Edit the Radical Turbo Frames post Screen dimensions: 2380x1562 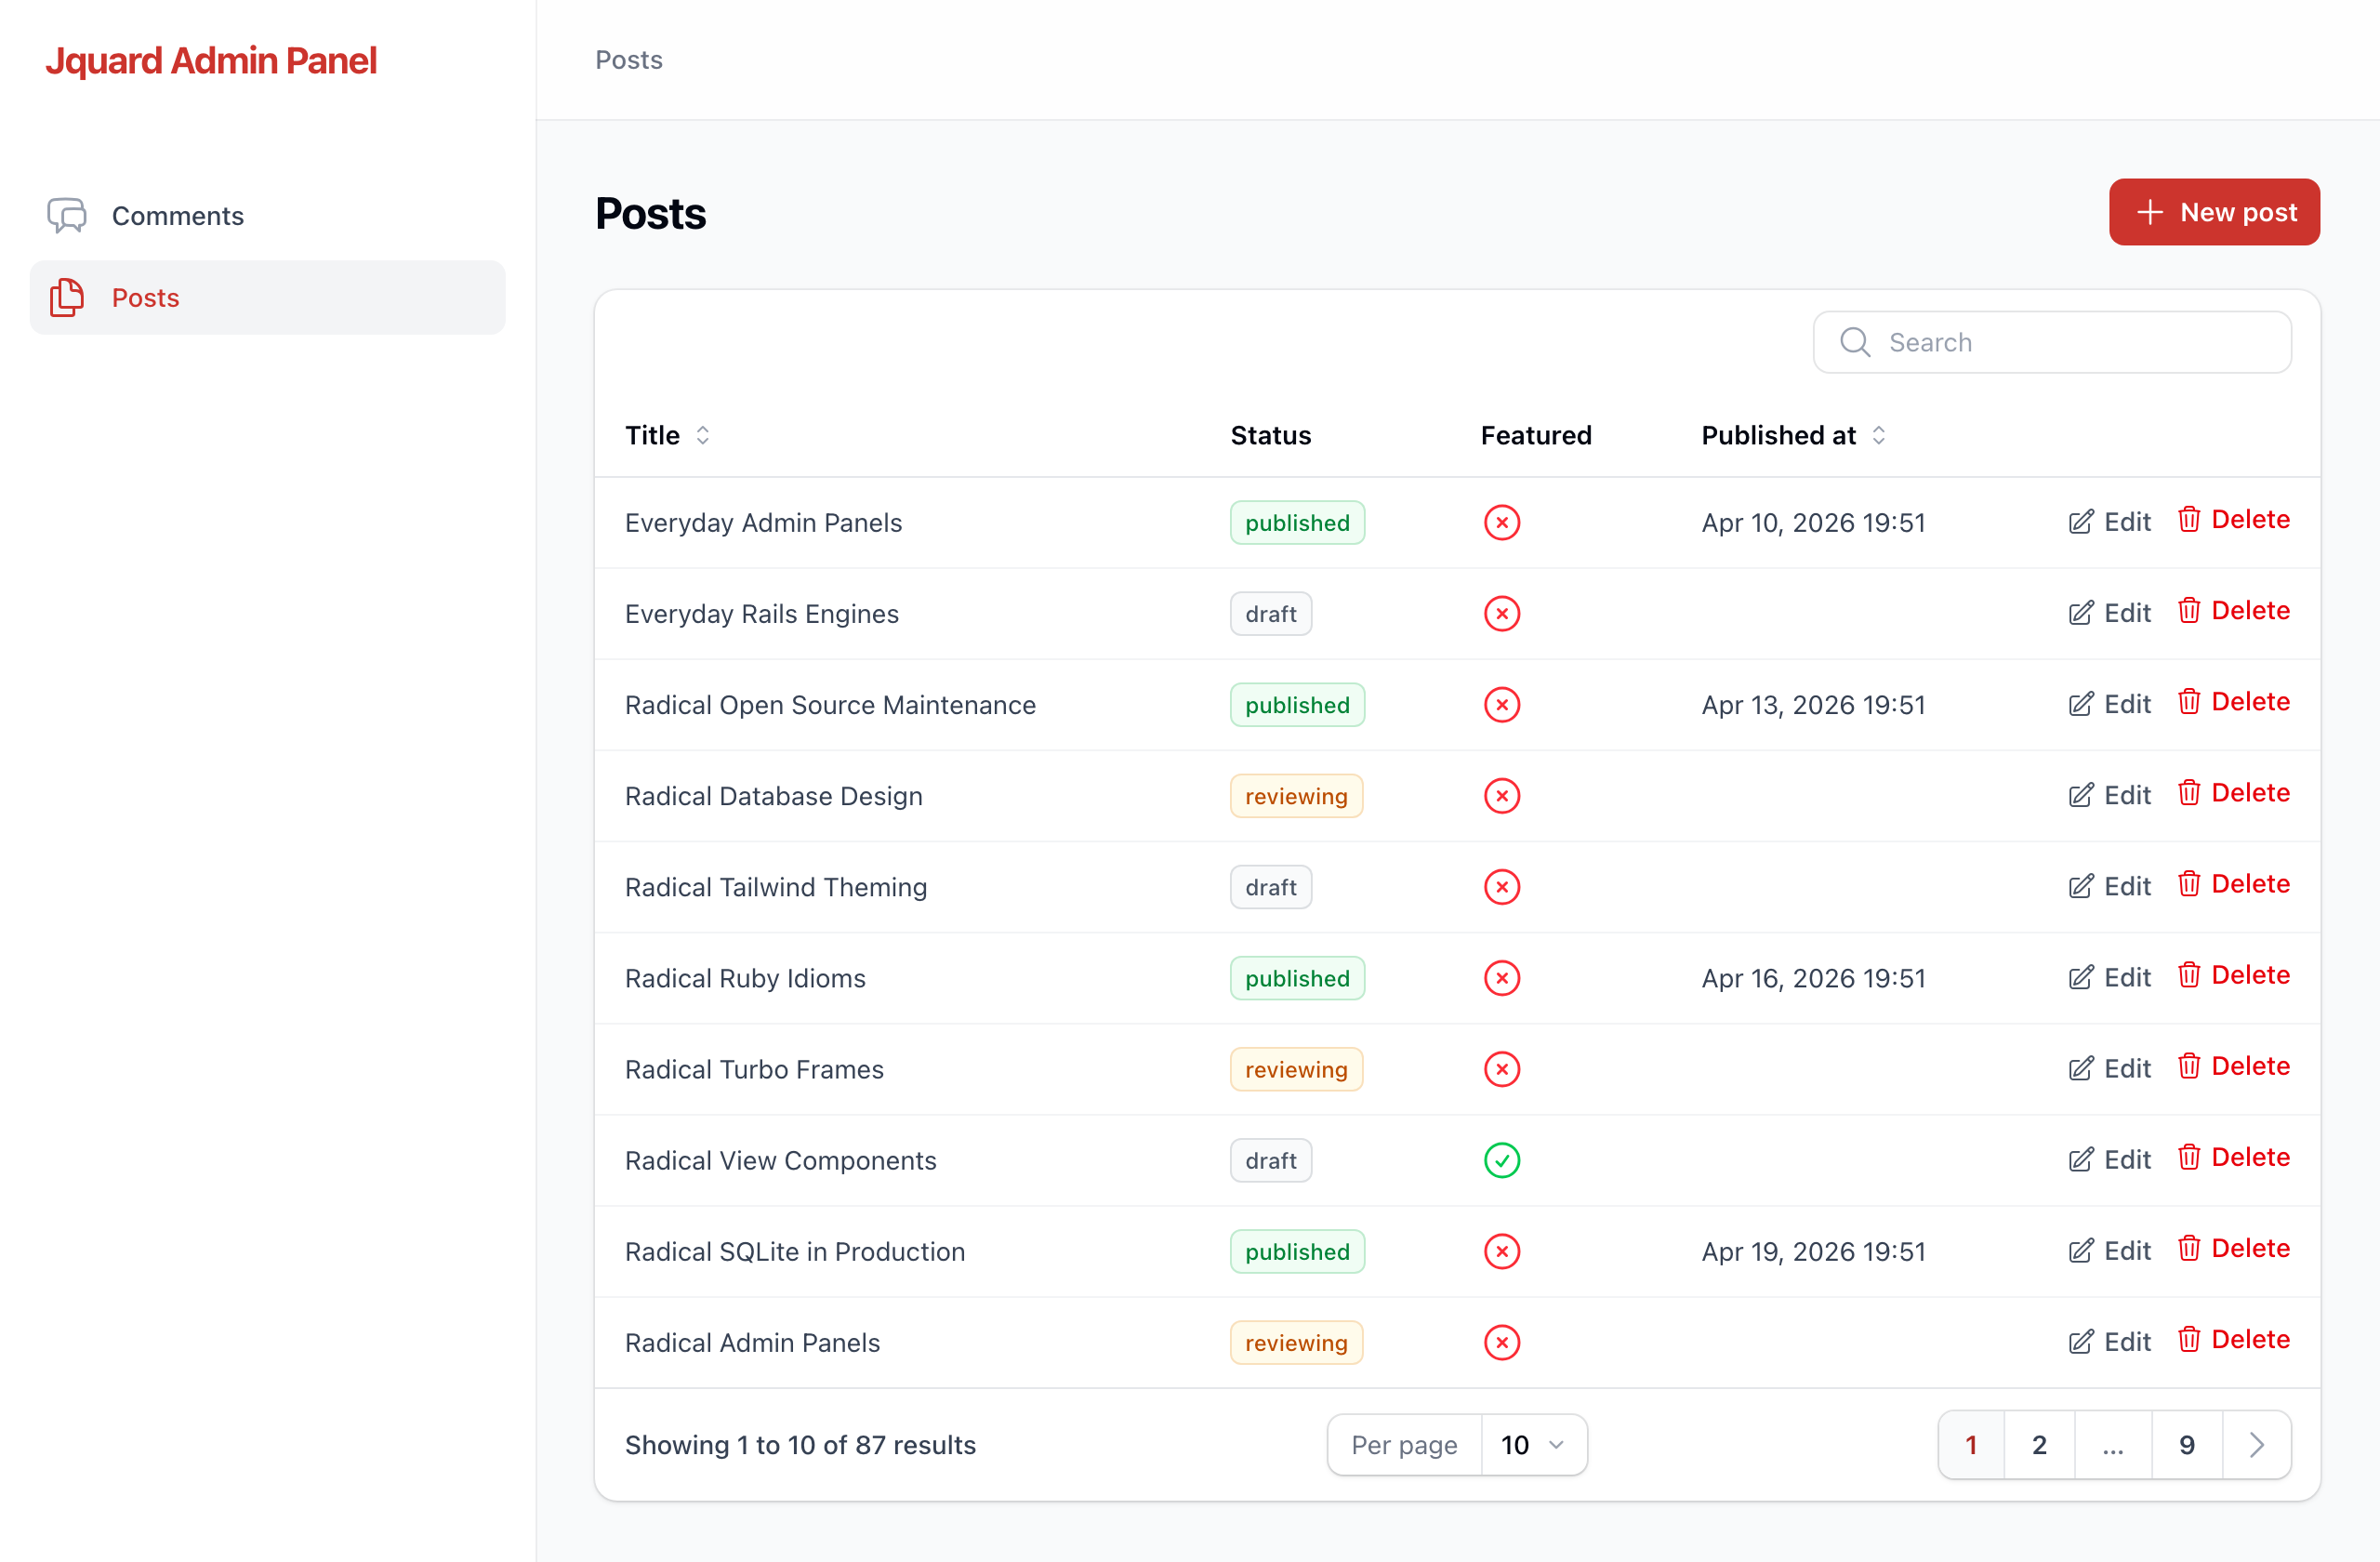pyautogui.click(x=2109, y=1068)
